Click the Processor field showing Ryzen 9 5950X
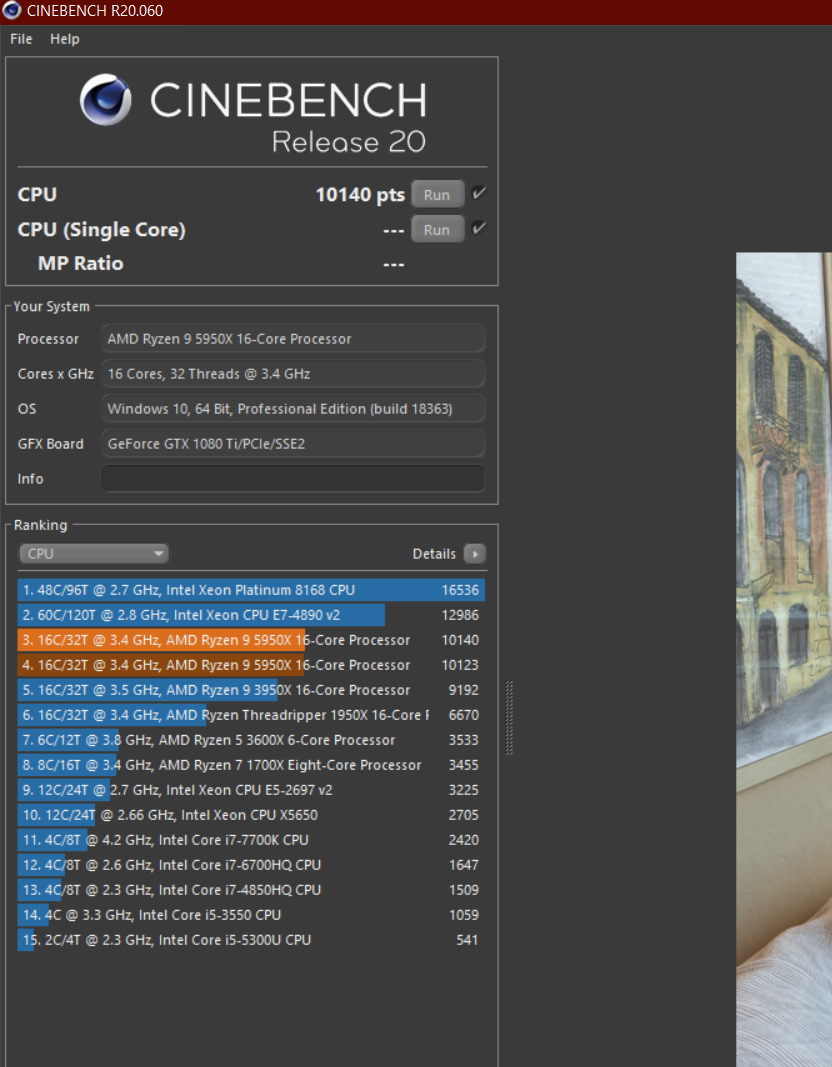This screenshot has height=1067, width=832. coord(293,338)
